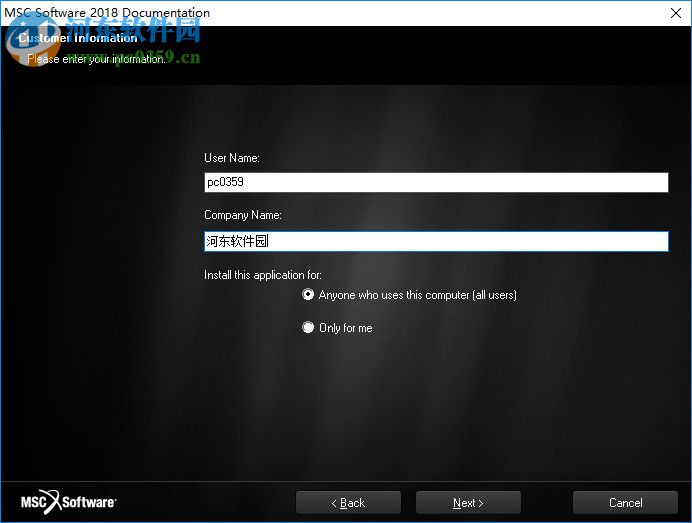Image resolution: width=692 pixels, height=523 pixels.
Task: Click the 'User Name:' label
Action: pyautogui.click(x=232, y=158)
